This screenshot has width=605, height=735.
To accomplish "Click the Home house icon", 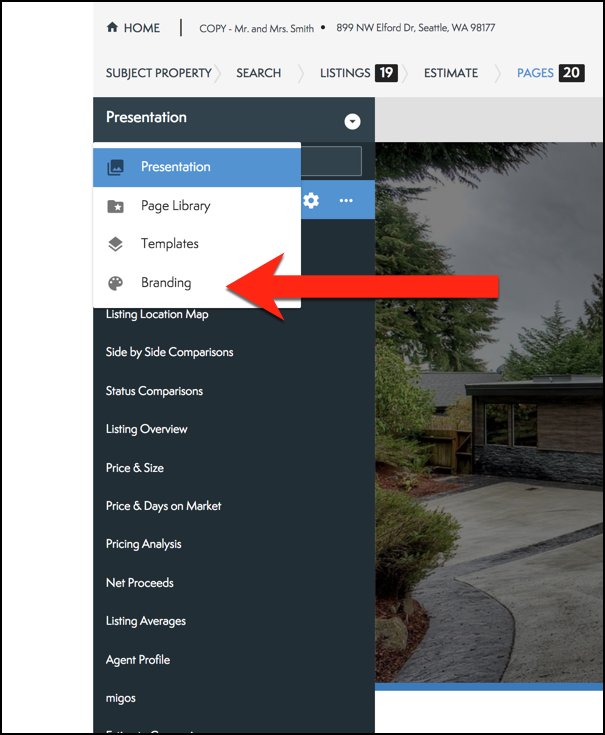I will (112, 27).
